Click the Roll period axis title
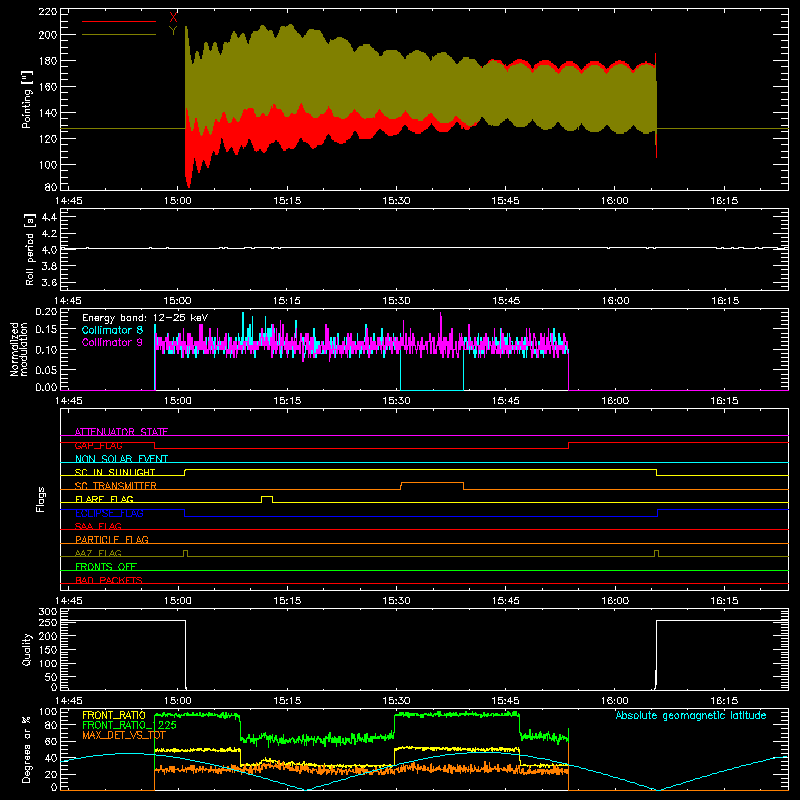Image resolution: width=800 pixels, height=800 pixels. click(x=30, y=249)
